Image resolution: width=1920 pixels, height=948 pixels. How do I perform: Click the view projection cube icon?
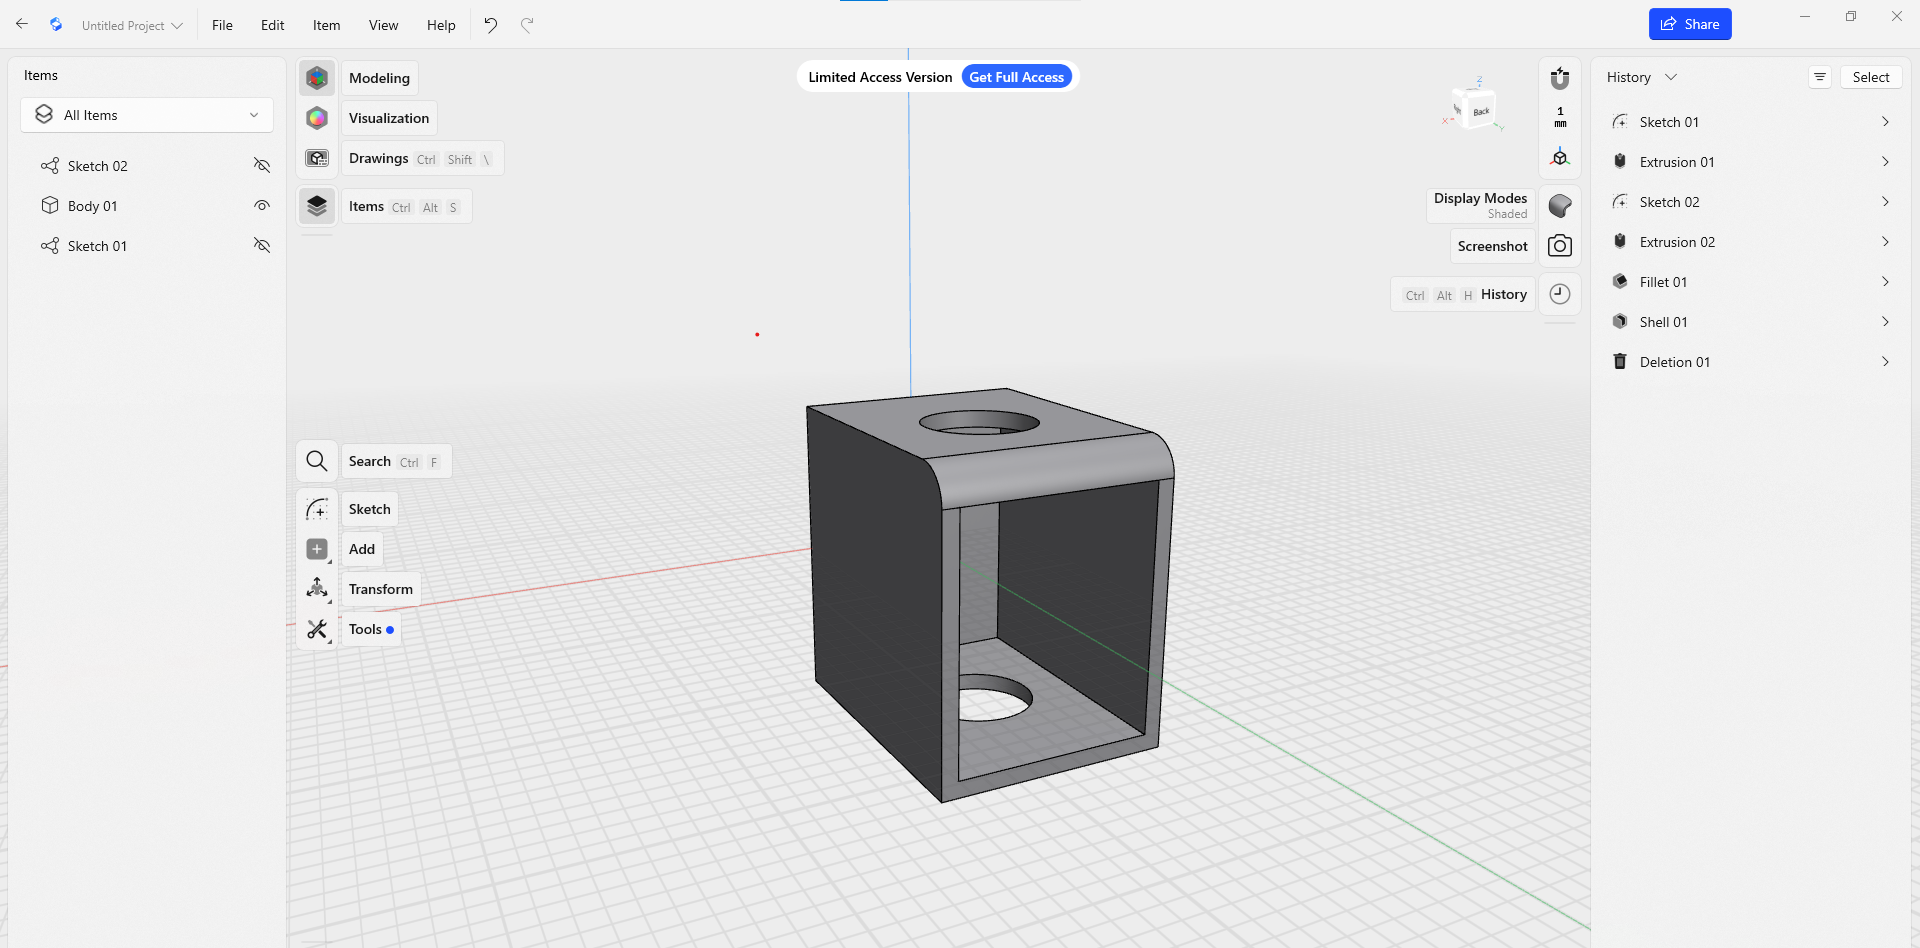point(1560,157)
